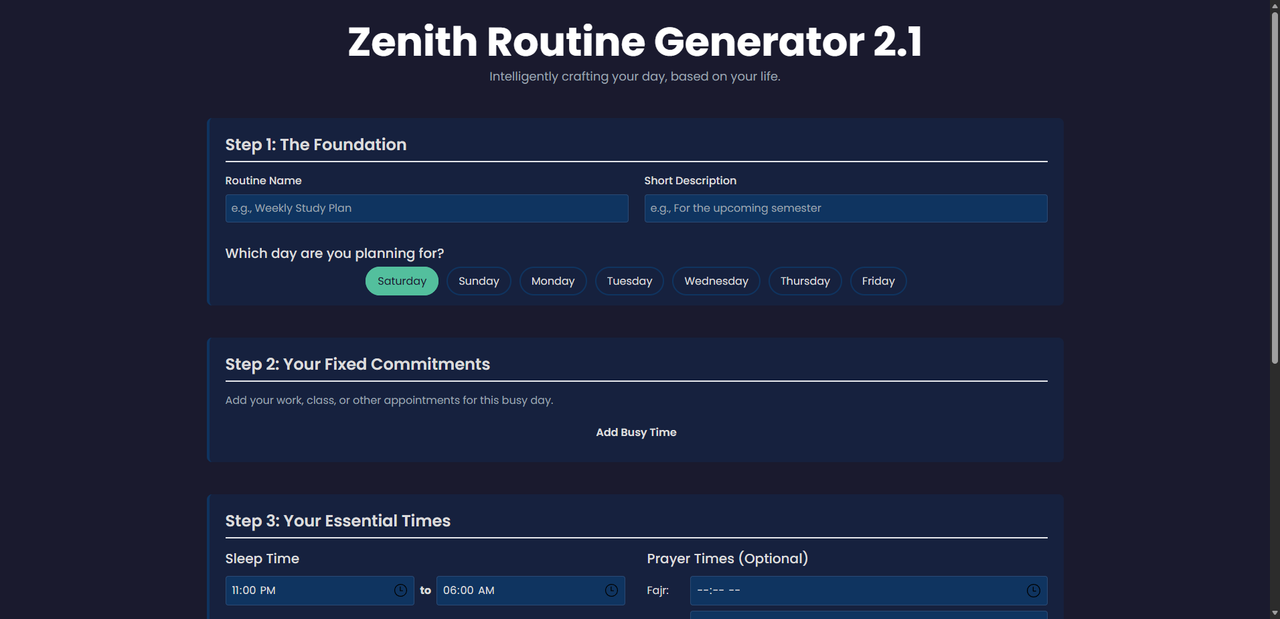Click the 'Fajr:' label
This screenshot has height=619, width=1280.
(658, 591)
